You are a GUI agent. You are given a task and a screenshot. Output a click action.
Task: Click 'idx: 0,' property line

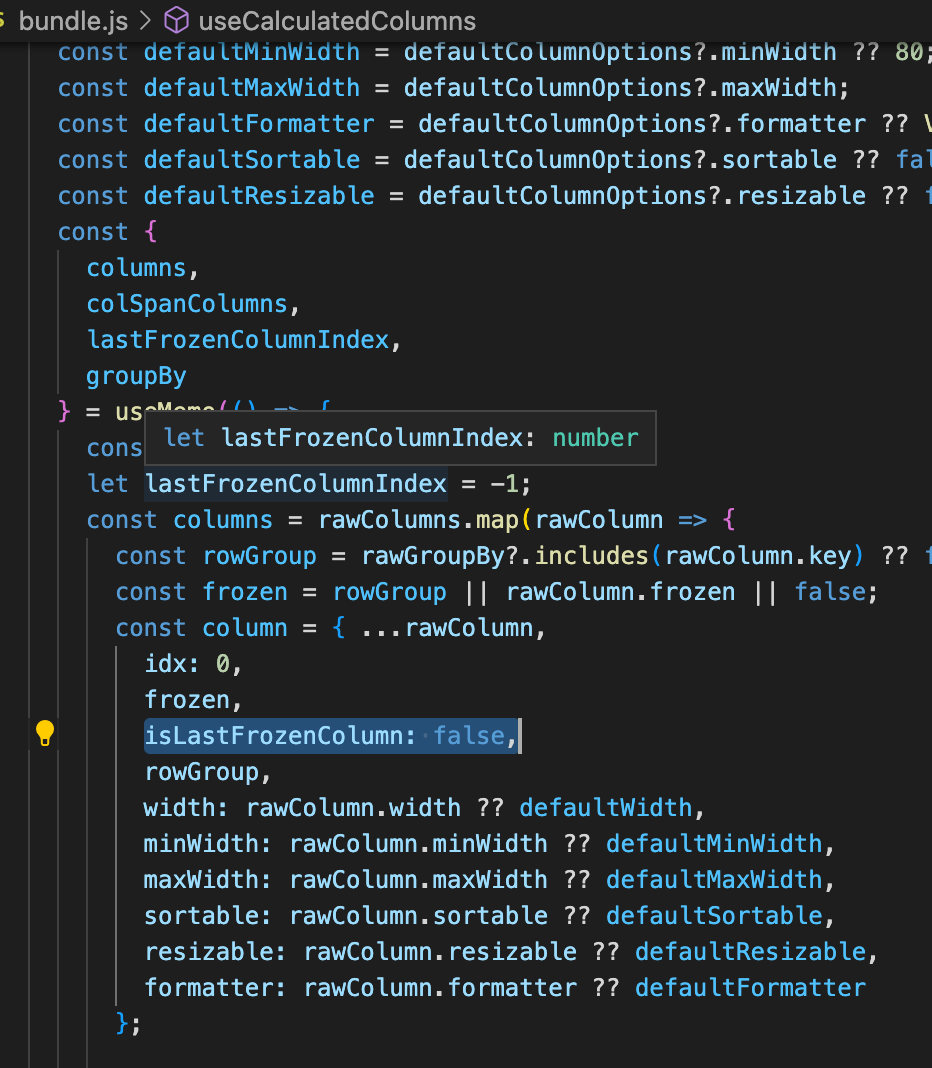[193, 664]
